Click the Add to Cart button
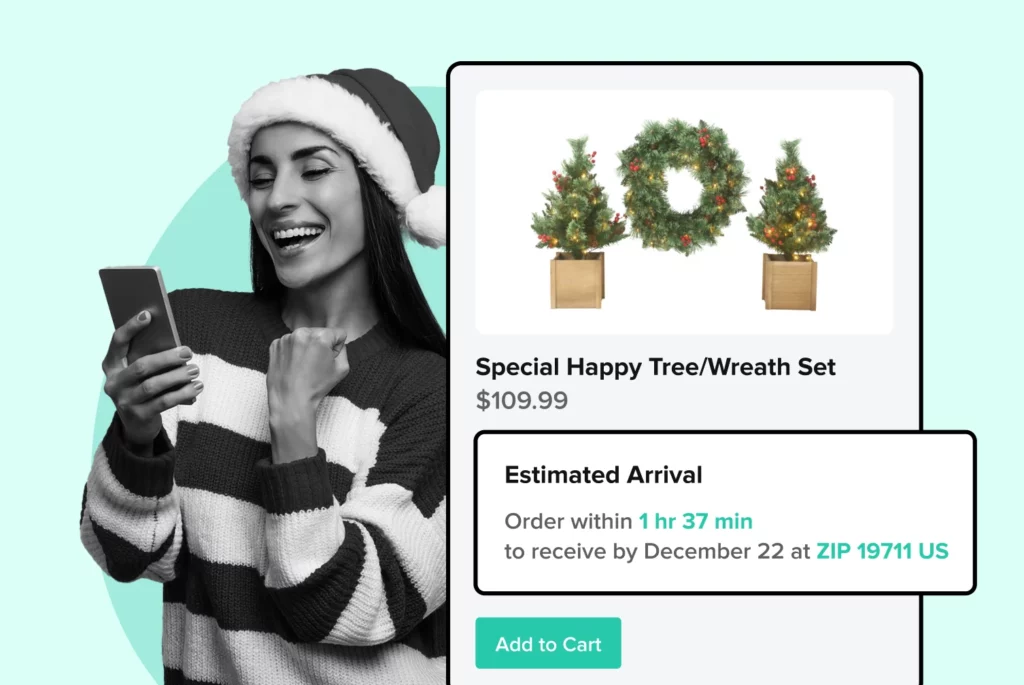Screen dimensions: 1024x685 pos(548,643)
